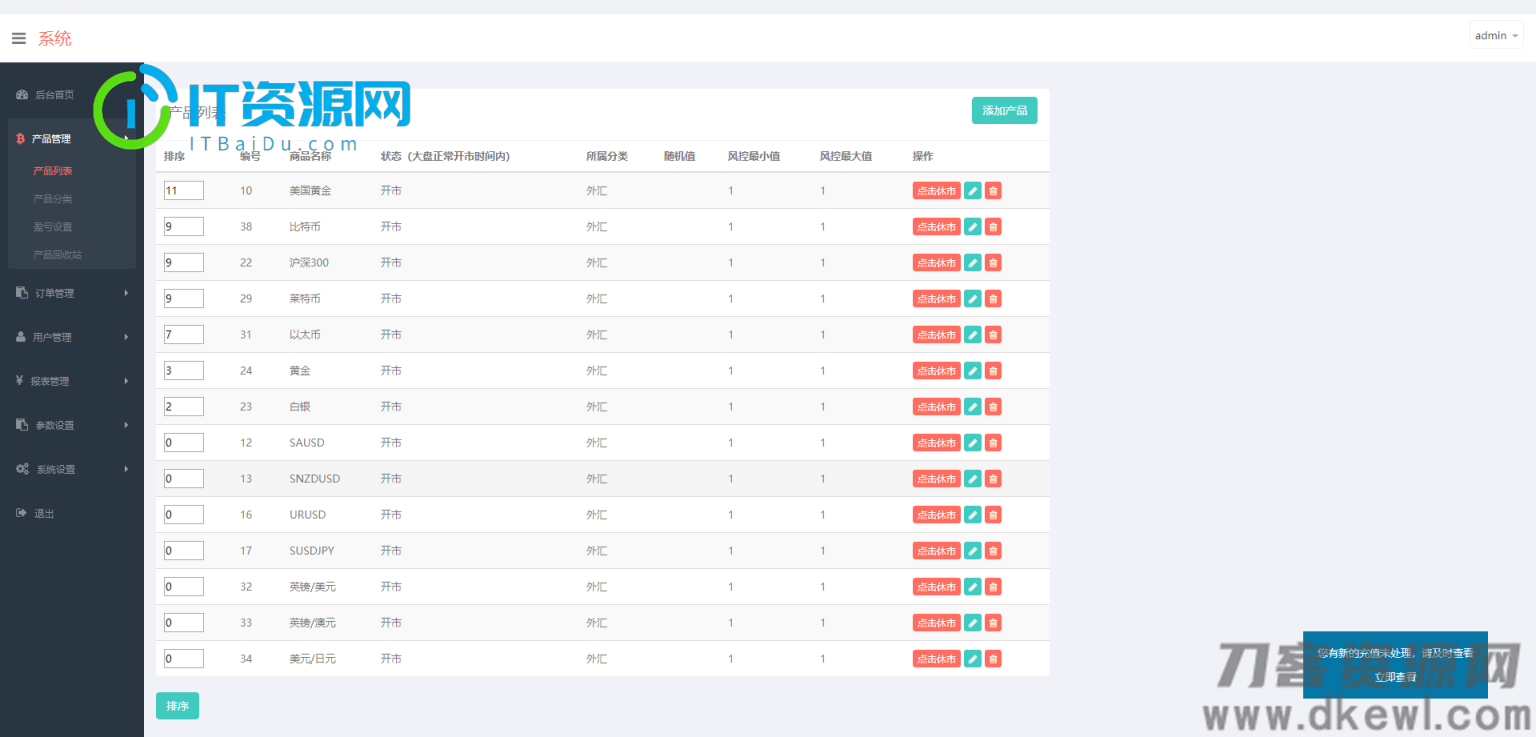Delete 莱特币 using the trash icon
The image size is (1536, 737).
pyautogui.click(x=993, y=299)
